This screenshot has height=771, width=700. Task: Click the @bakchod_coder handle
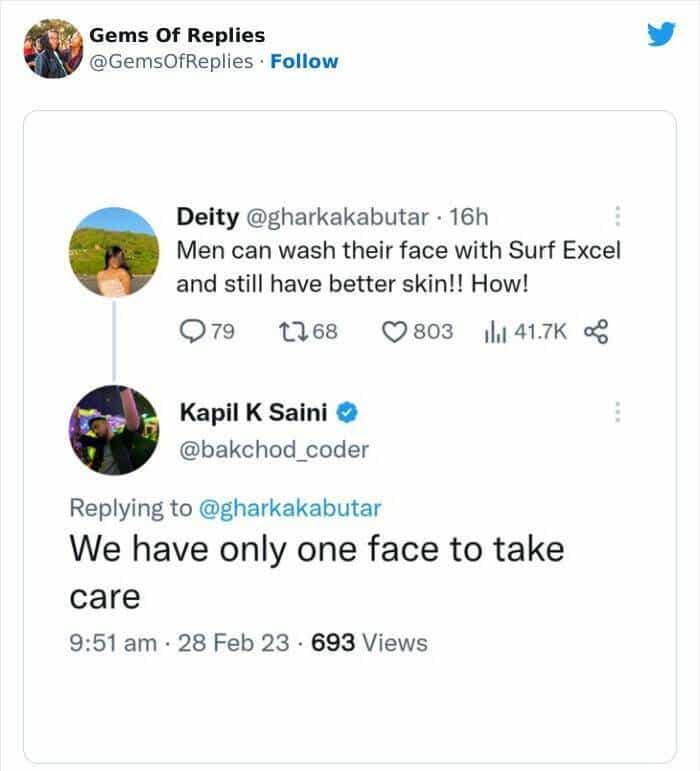tap(272, 449)
